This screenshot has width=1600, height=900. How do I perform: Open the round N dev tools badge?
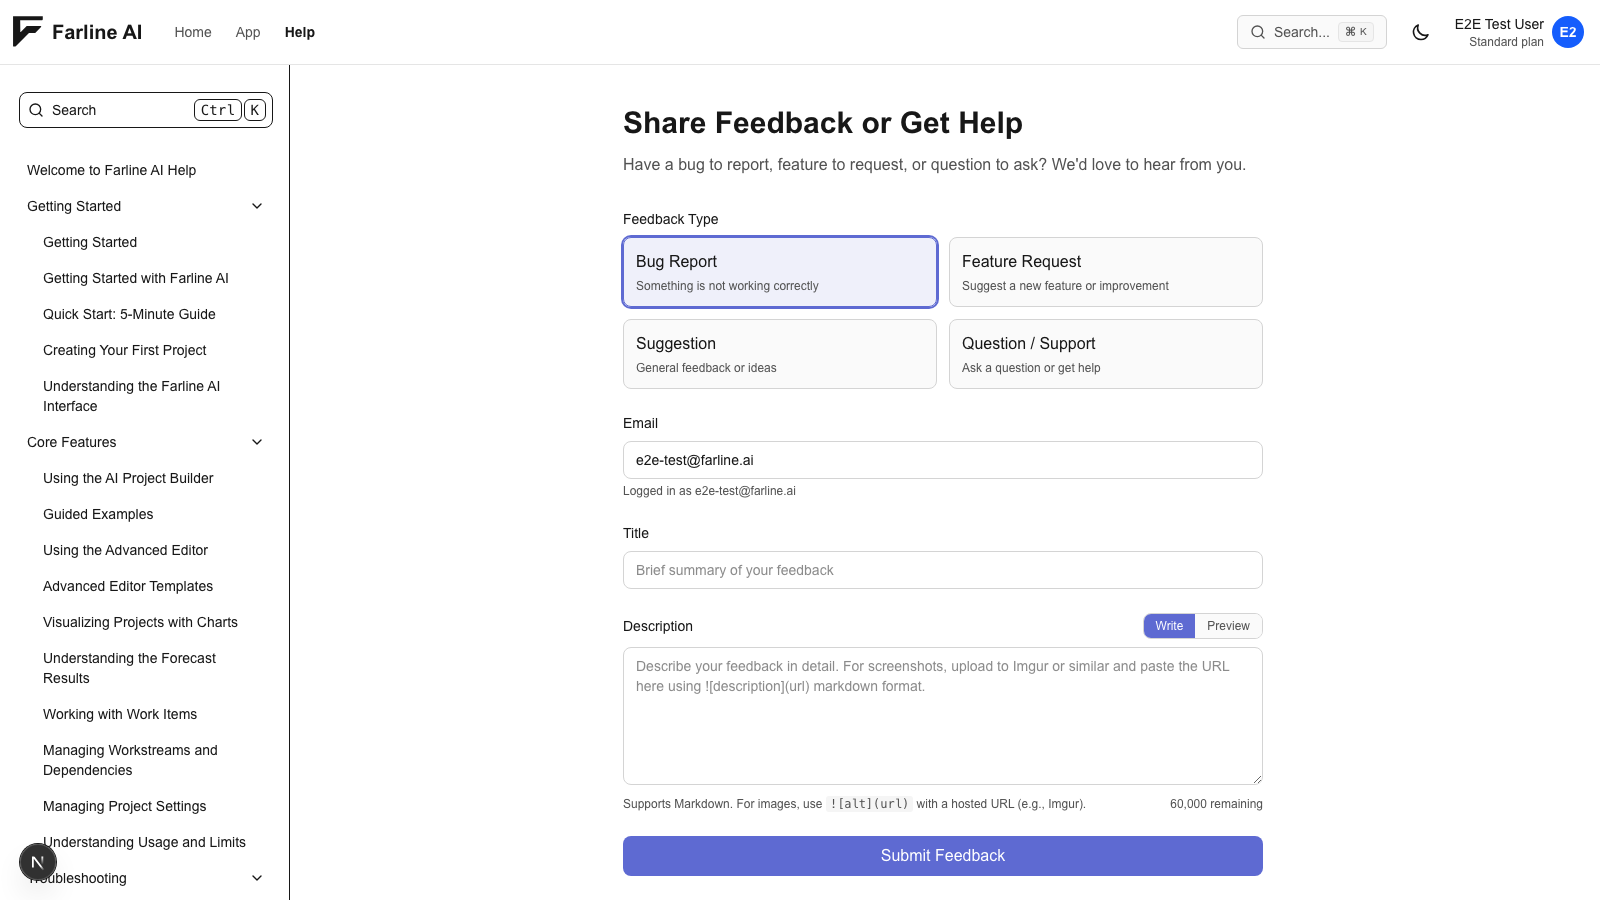38,862
